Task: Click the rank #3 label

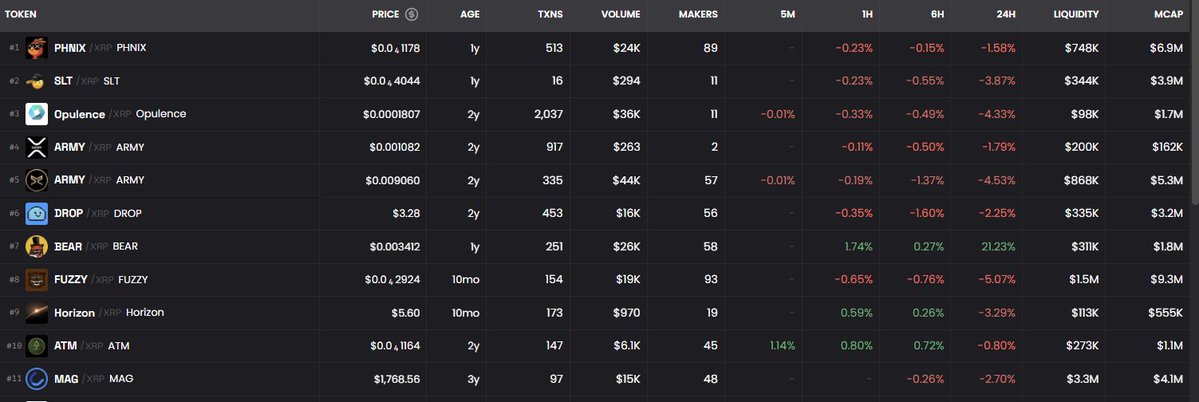Action: [x=14, y=114]
